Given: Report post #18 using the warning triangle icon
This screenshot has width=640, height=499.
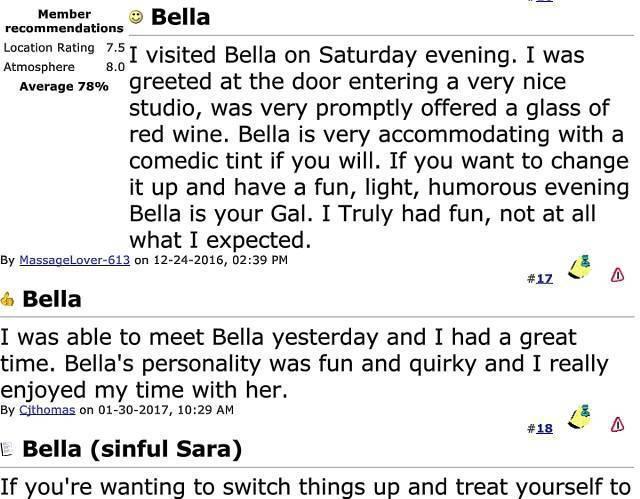Looking at the screenshot, I should (x=618, y=425).
